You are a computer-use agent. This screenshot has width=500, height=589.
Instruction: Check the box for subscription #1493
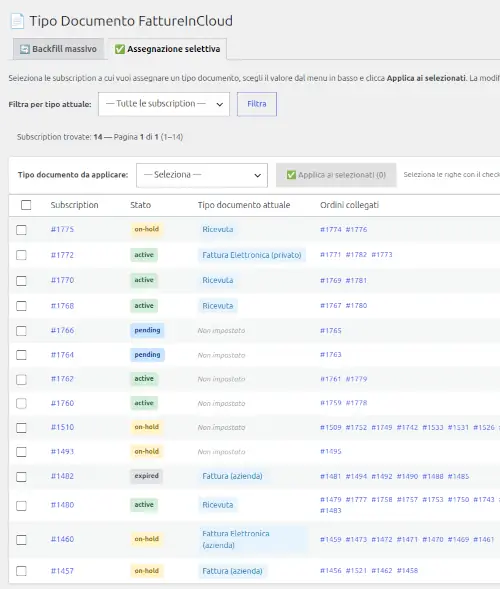tap(21, 452)
